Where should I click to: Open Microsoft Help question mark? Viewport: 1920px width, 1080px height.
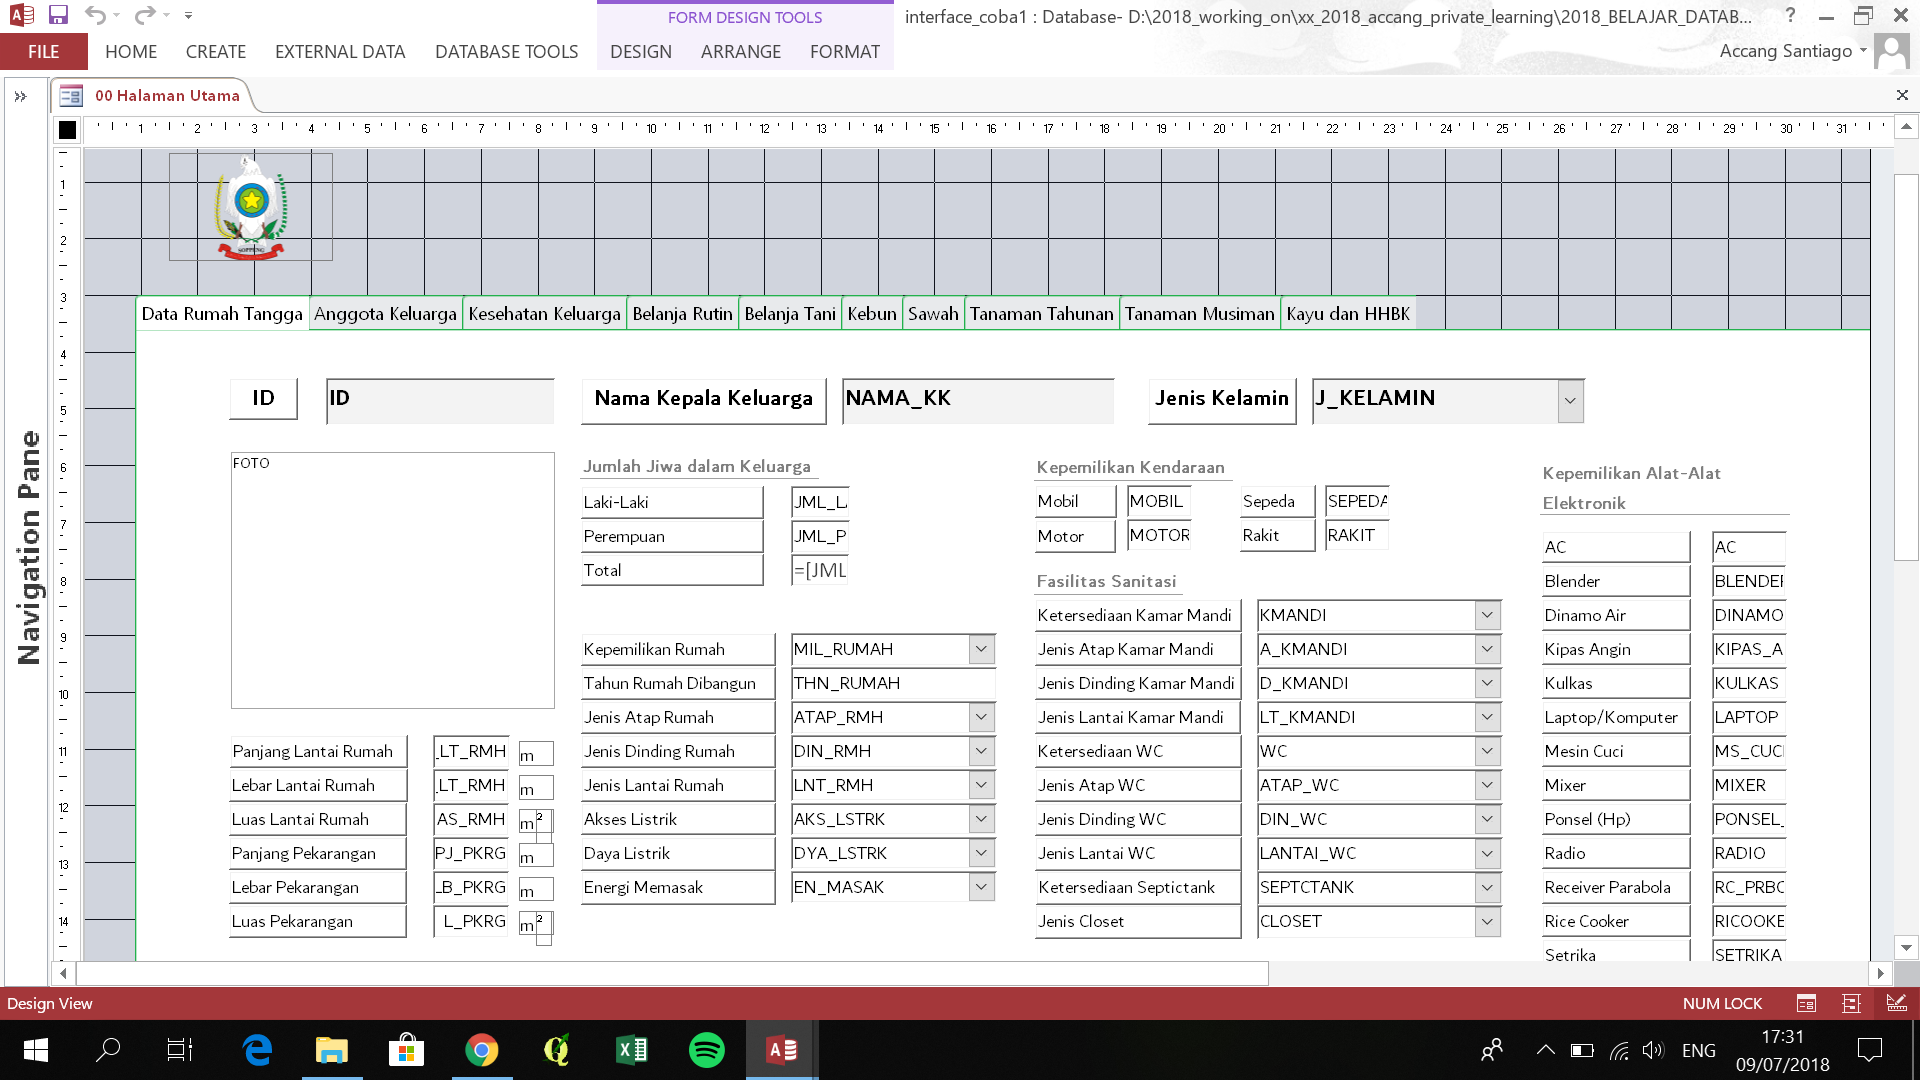(1790, 15)
